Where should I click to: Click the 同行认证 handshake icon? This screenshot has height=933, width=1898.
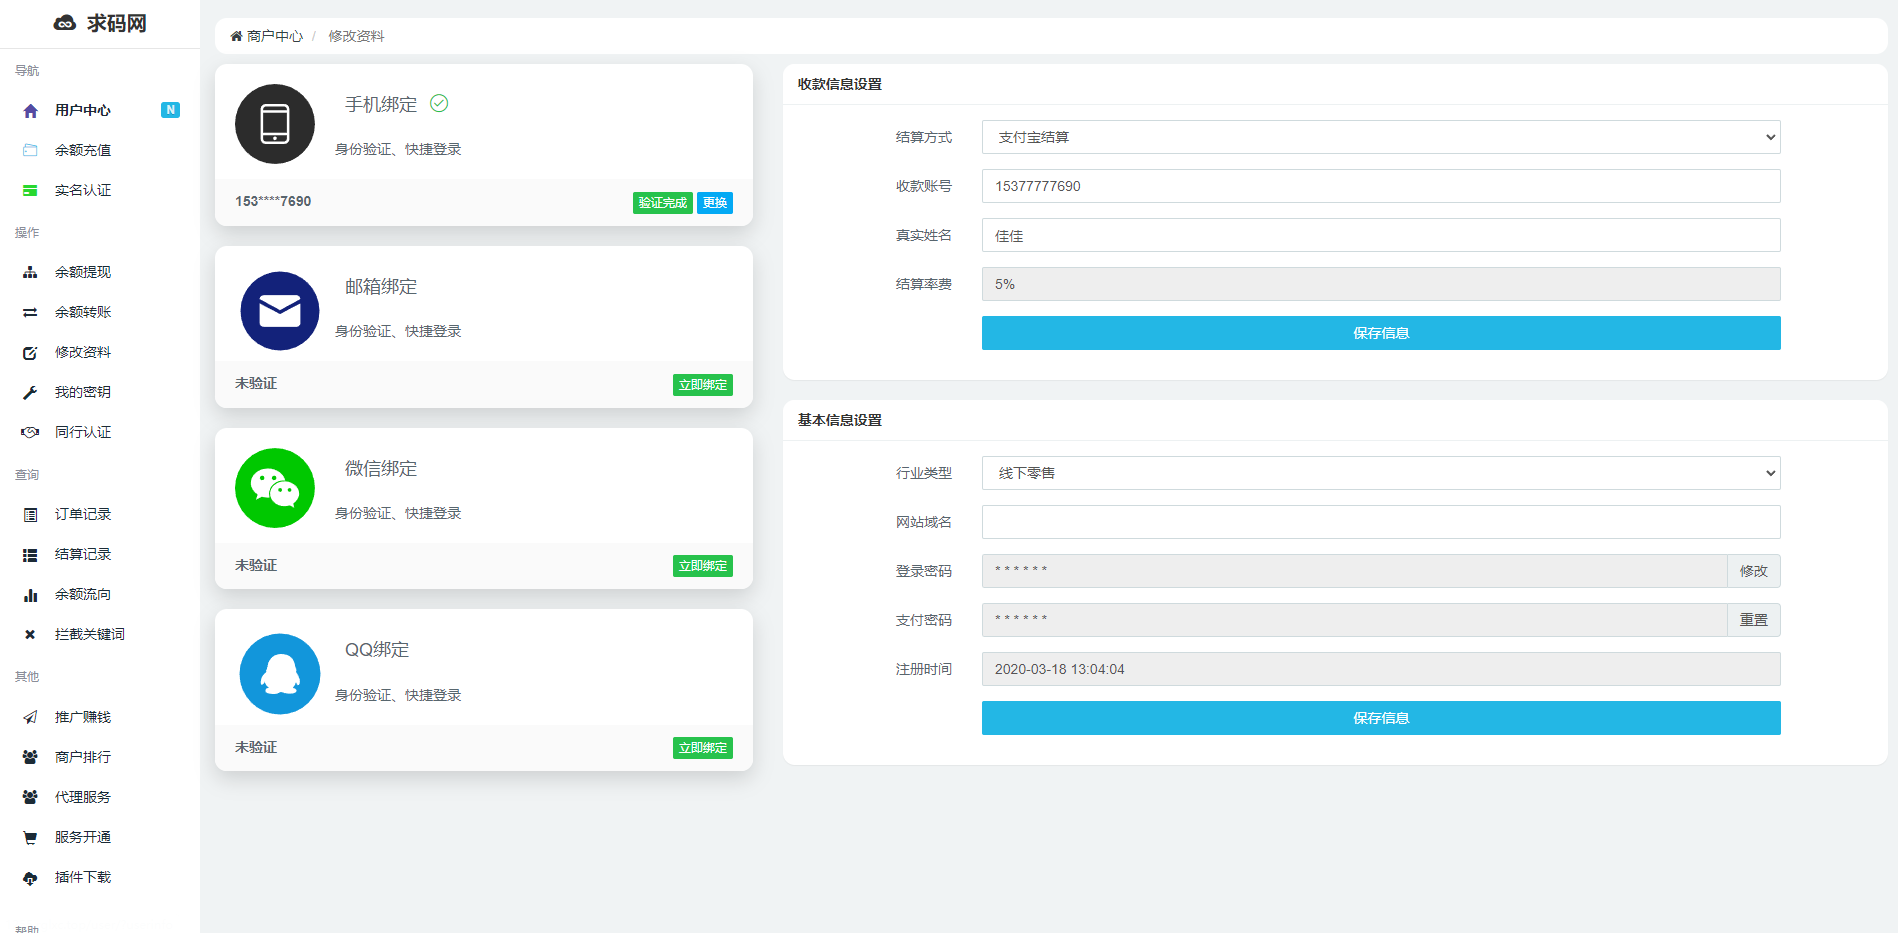[x=30, y=432]
